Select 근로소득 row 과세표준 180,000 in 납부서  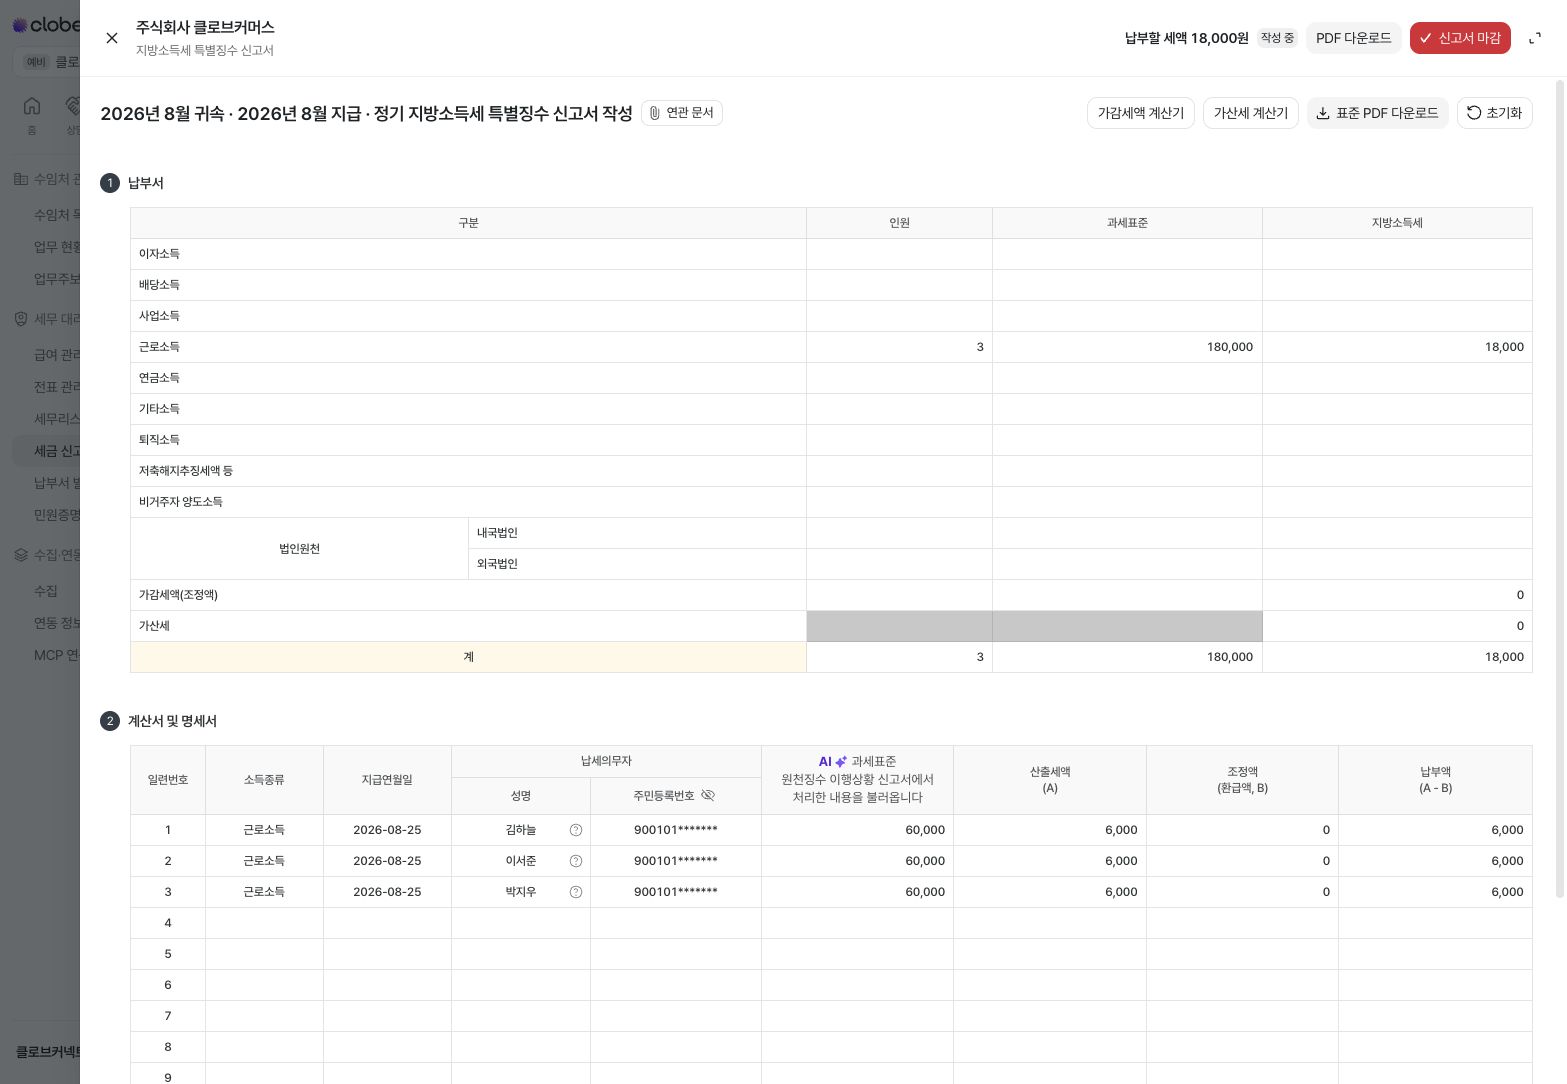click(x=1127, y=347)
